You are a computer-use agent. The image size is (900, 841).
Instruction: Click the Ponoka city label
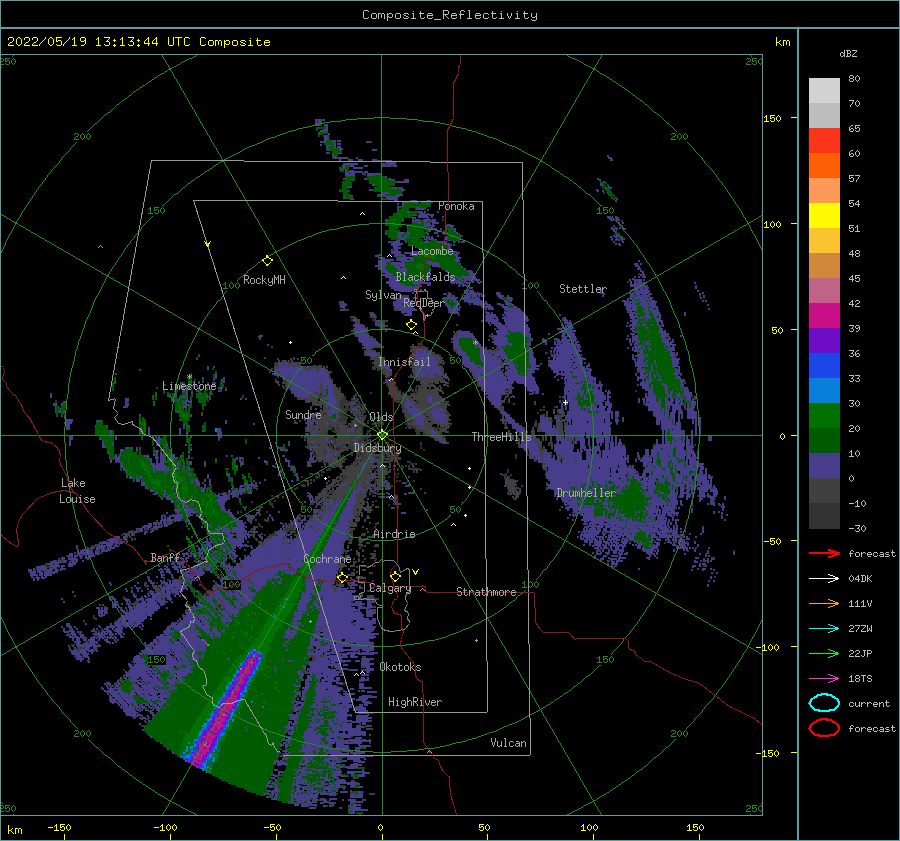(456, 206)
